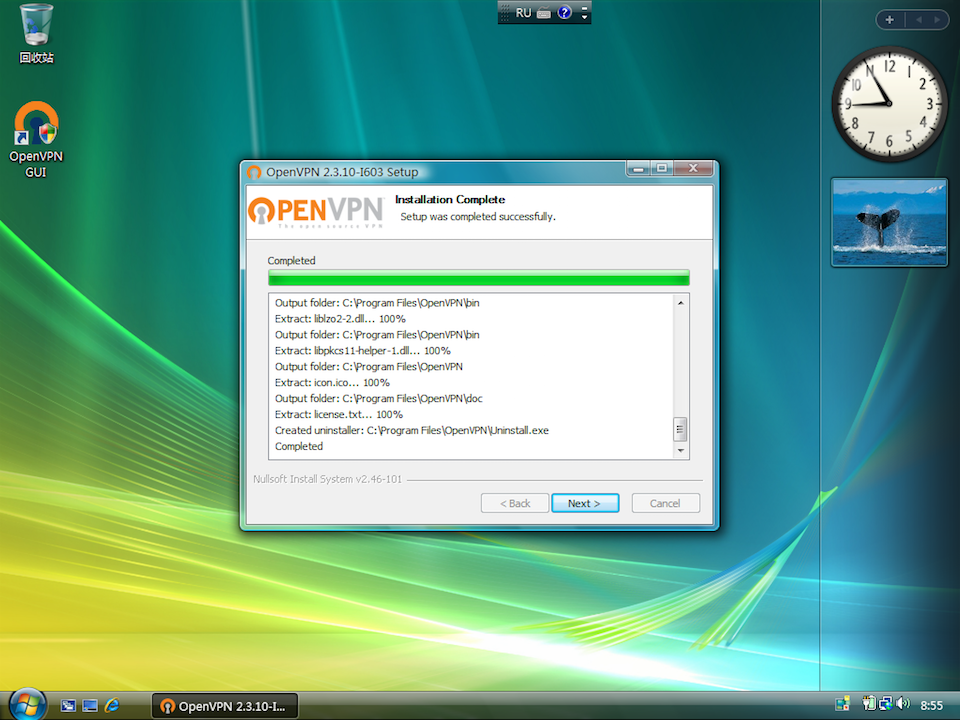The height and width of the screenshot is (720, 960).
Task: Select log line 'Created uninstaller: ...Uninstall.exe'
Action: click(x=411, y=430)
